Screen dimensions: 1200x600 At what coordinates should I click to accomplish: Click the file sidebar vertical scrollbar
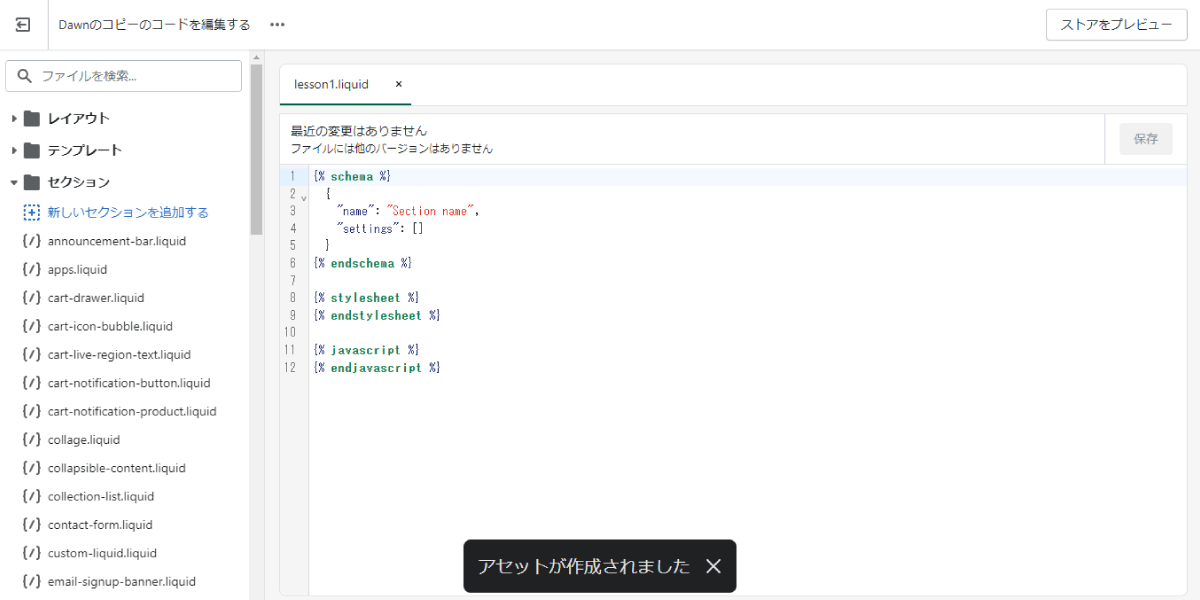click(256, 150)
